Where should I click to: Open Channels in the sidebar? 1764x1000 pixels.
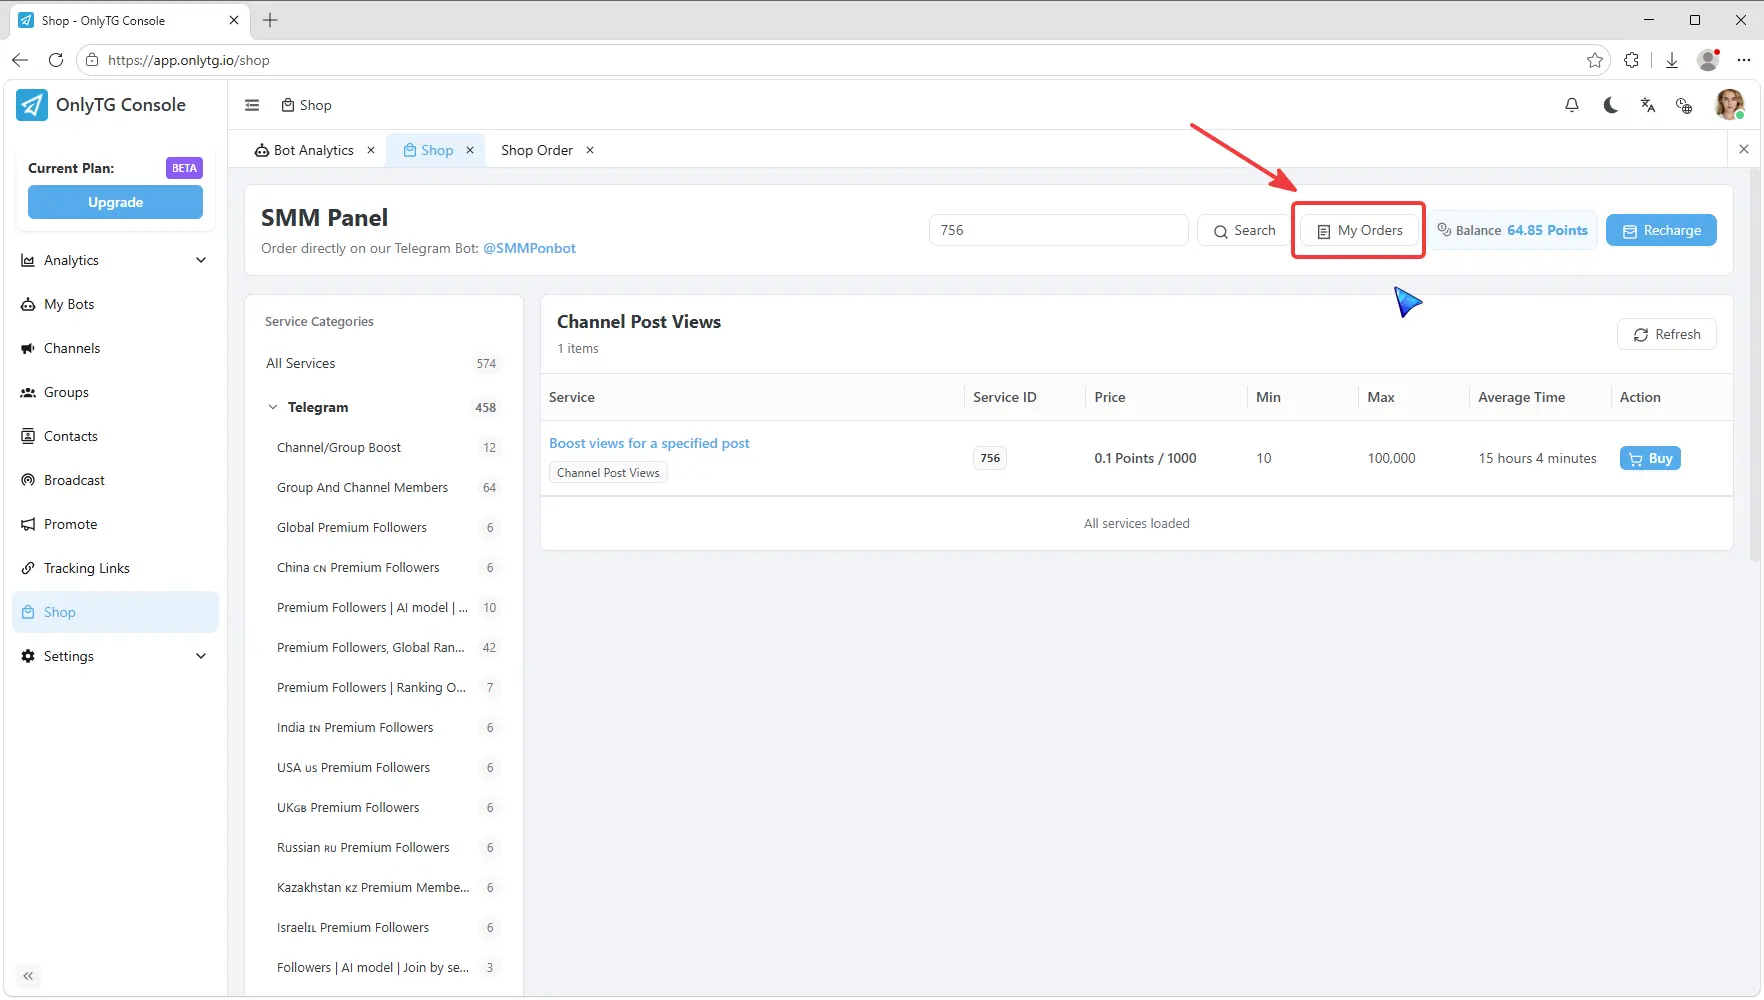115,348
